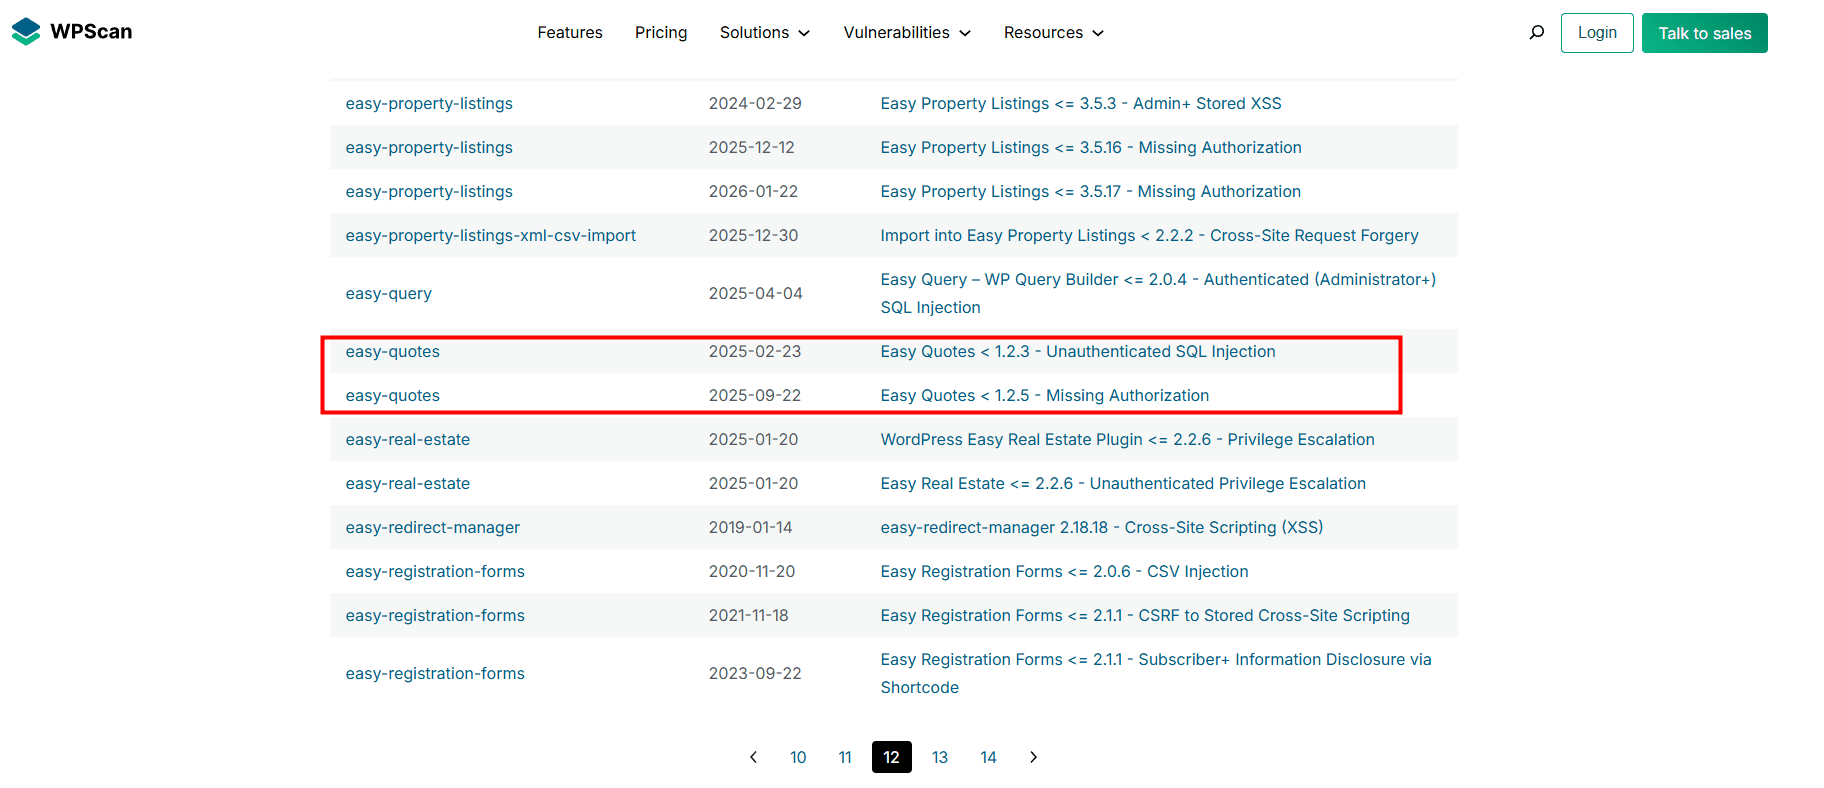This screenshot has height=788, width=1824.
Task: Open easy-redirect-manager 2.18.18 XSS vulnerability
Action: tap(1101, 528)
